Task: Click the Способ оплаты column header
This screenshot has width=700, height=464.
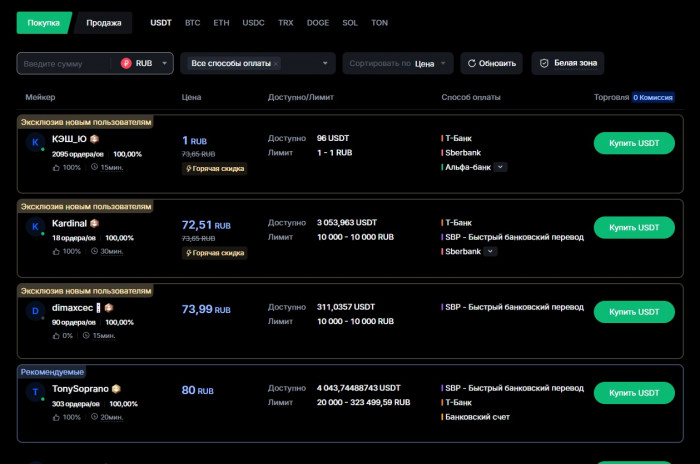Action: 471,97
